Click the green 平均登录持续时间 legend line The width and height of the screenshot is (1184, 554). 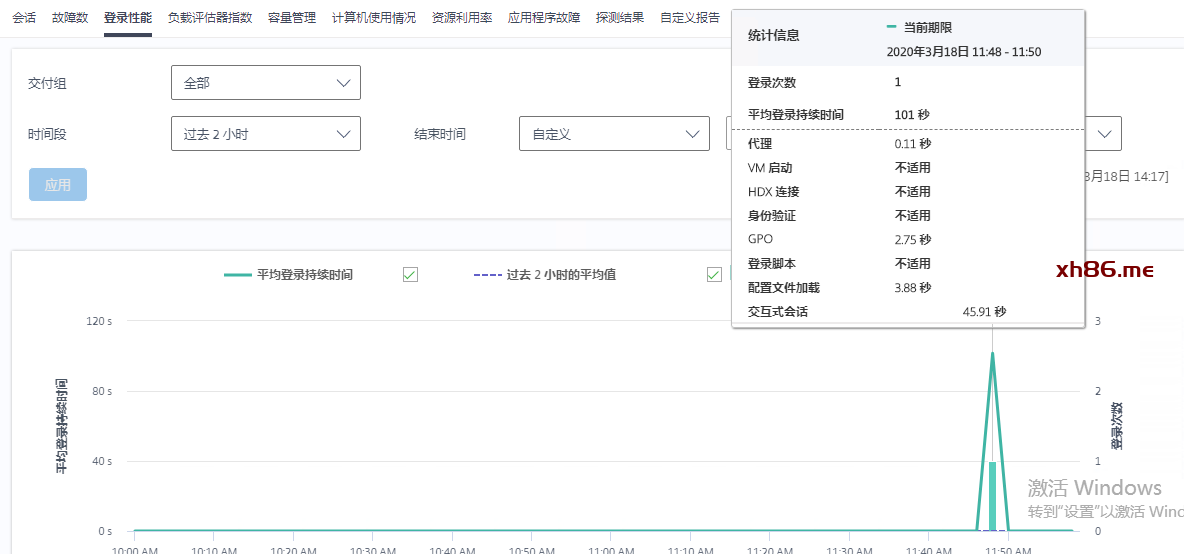tap(237, 274)
